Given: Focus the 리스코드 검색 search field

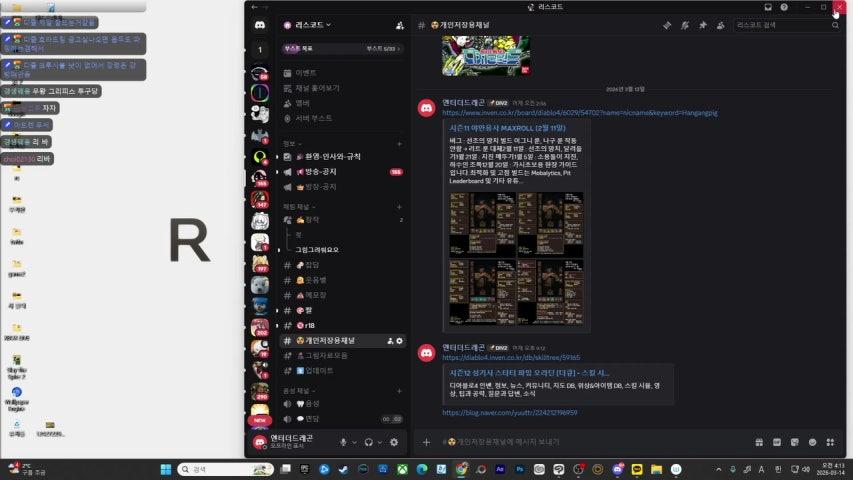Looking at the screenshot, I should [x=787, y=25].
